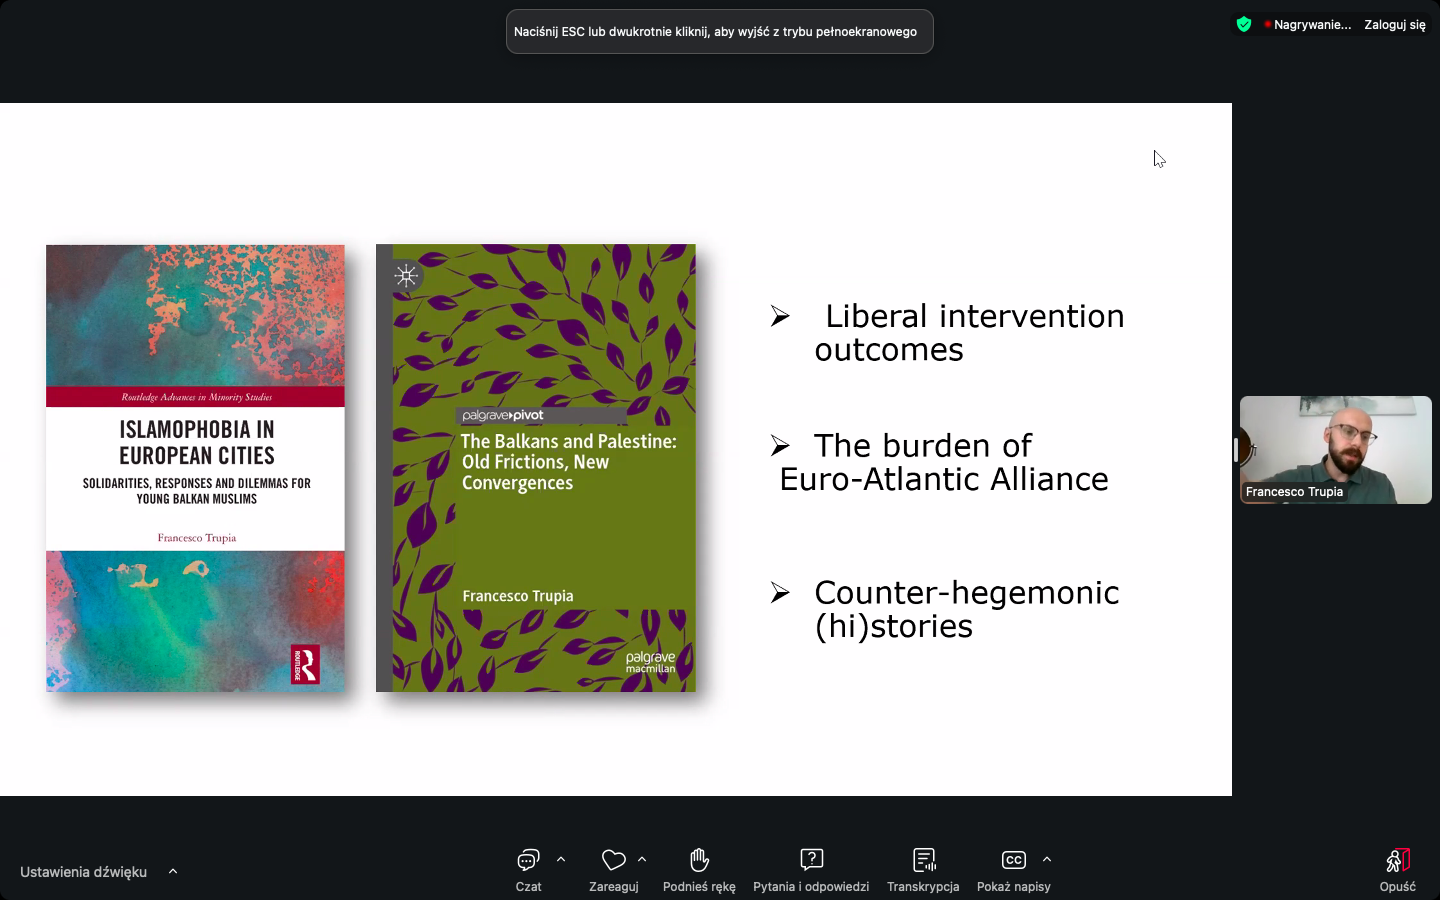Toggle captions with Pokaż napisy
The height and width of the screenshot is (900, 1440).
1013,870
